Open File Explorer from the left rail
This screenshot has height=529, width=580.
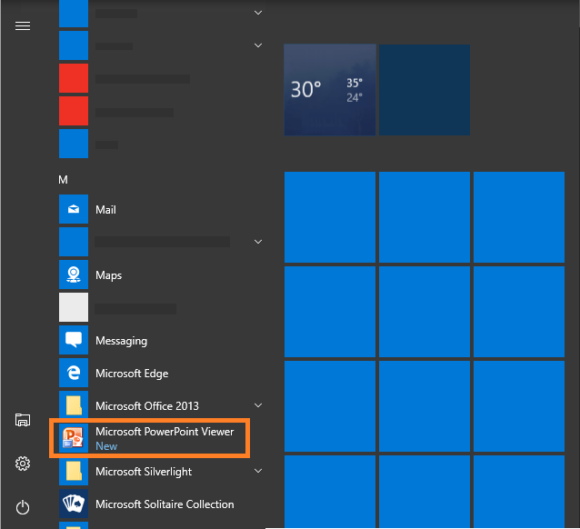tap(23, 420)
